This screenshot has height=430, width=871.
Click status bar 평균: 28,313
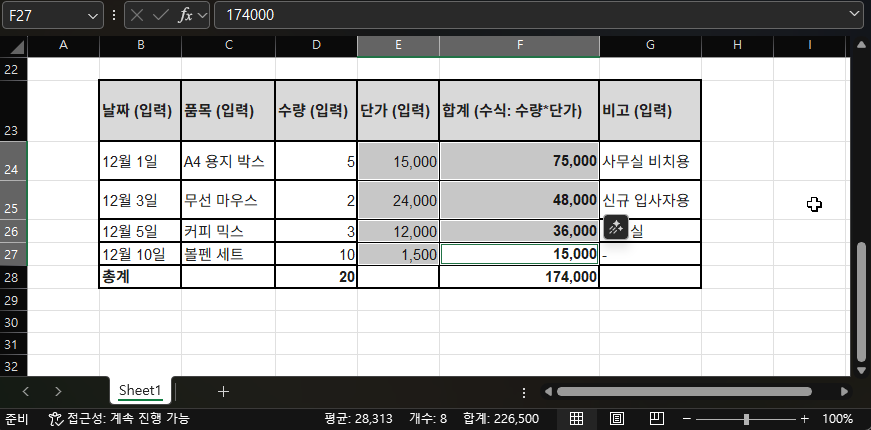359,419
